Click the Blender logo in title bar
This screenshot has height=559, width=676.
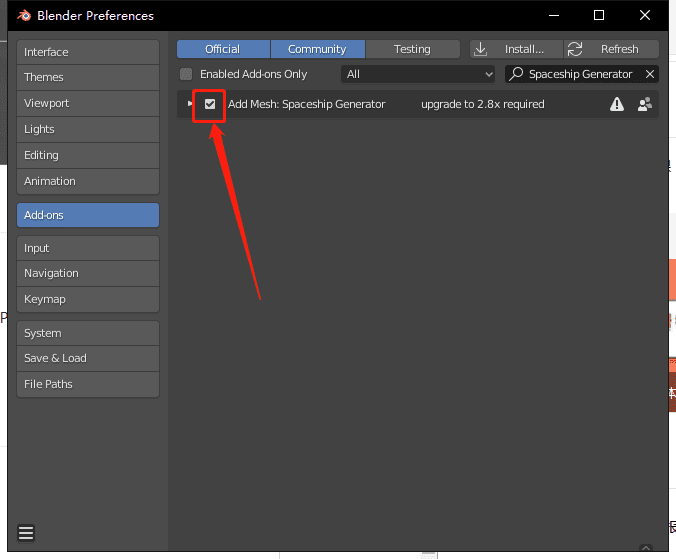point(24,15)
